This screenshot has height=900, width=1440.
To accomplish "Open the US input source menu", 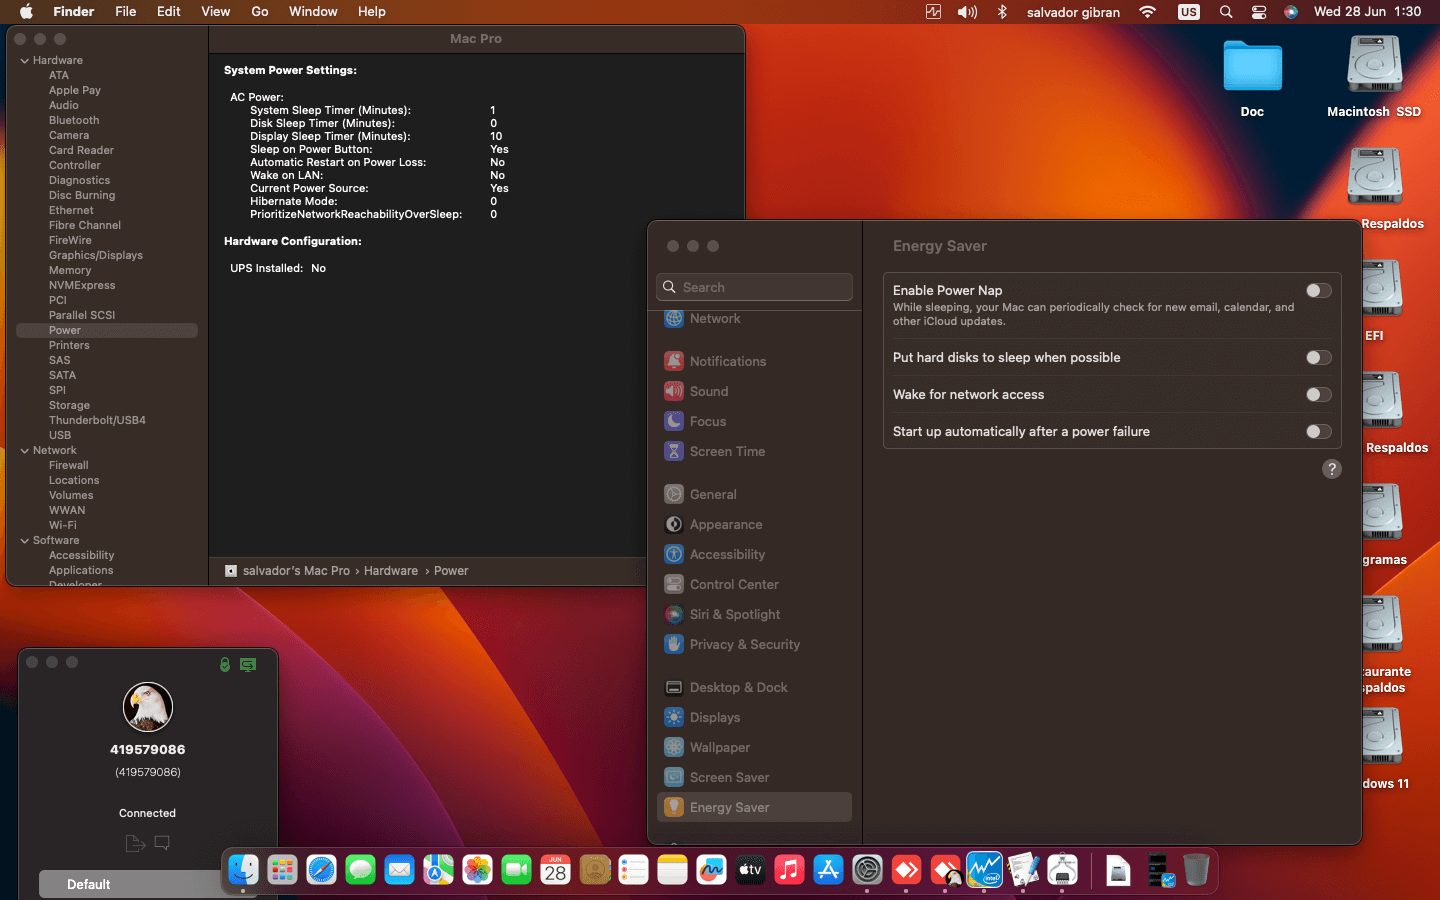I will pos(1189,12).
